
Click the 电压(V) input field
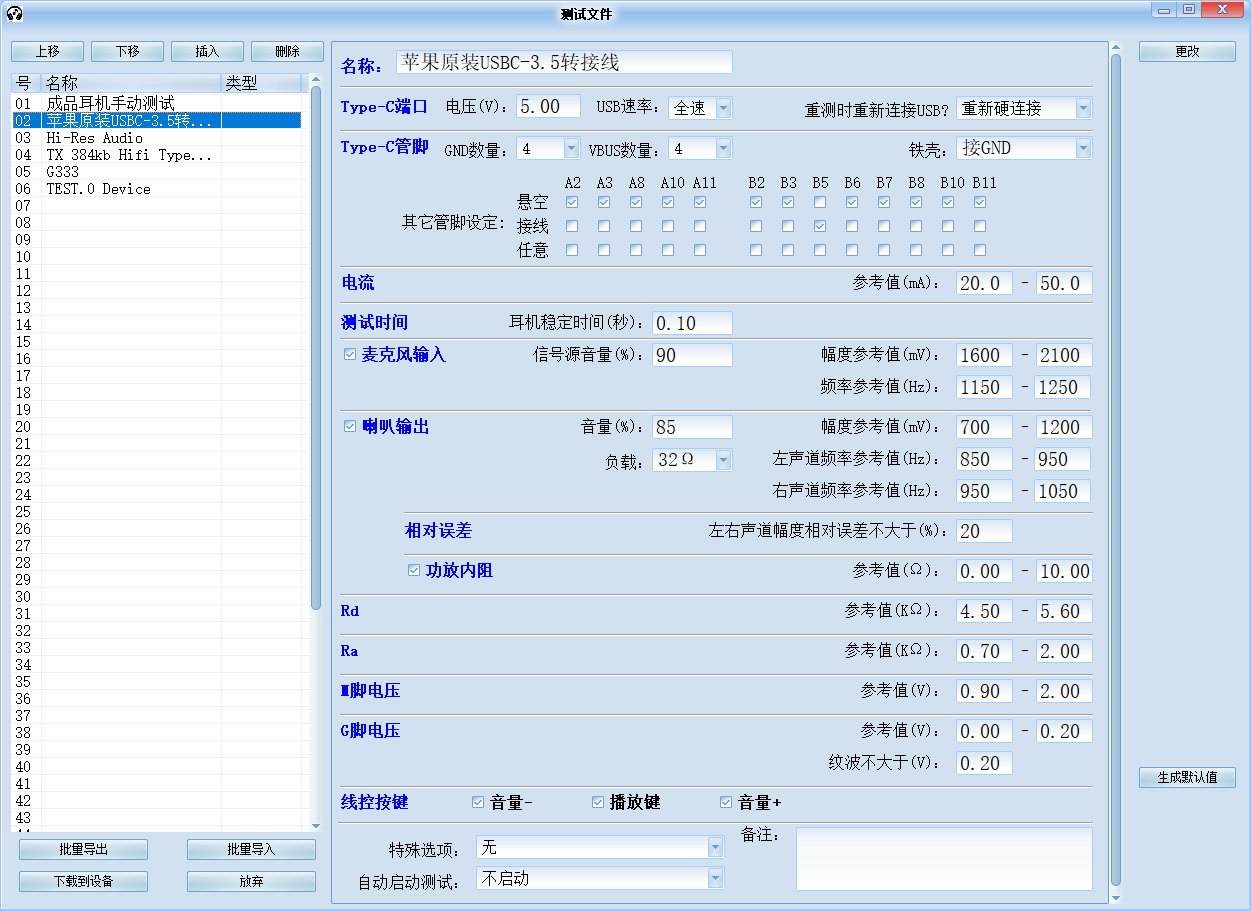coord(548,107)
